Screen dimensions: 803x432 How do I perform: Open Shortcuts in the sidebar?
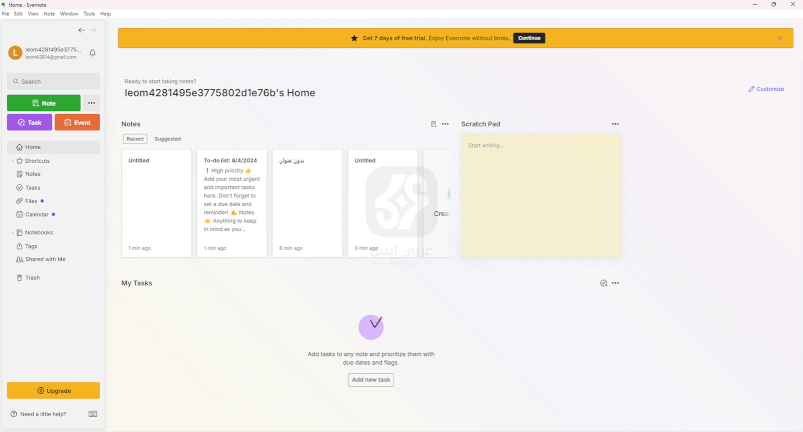37,161
